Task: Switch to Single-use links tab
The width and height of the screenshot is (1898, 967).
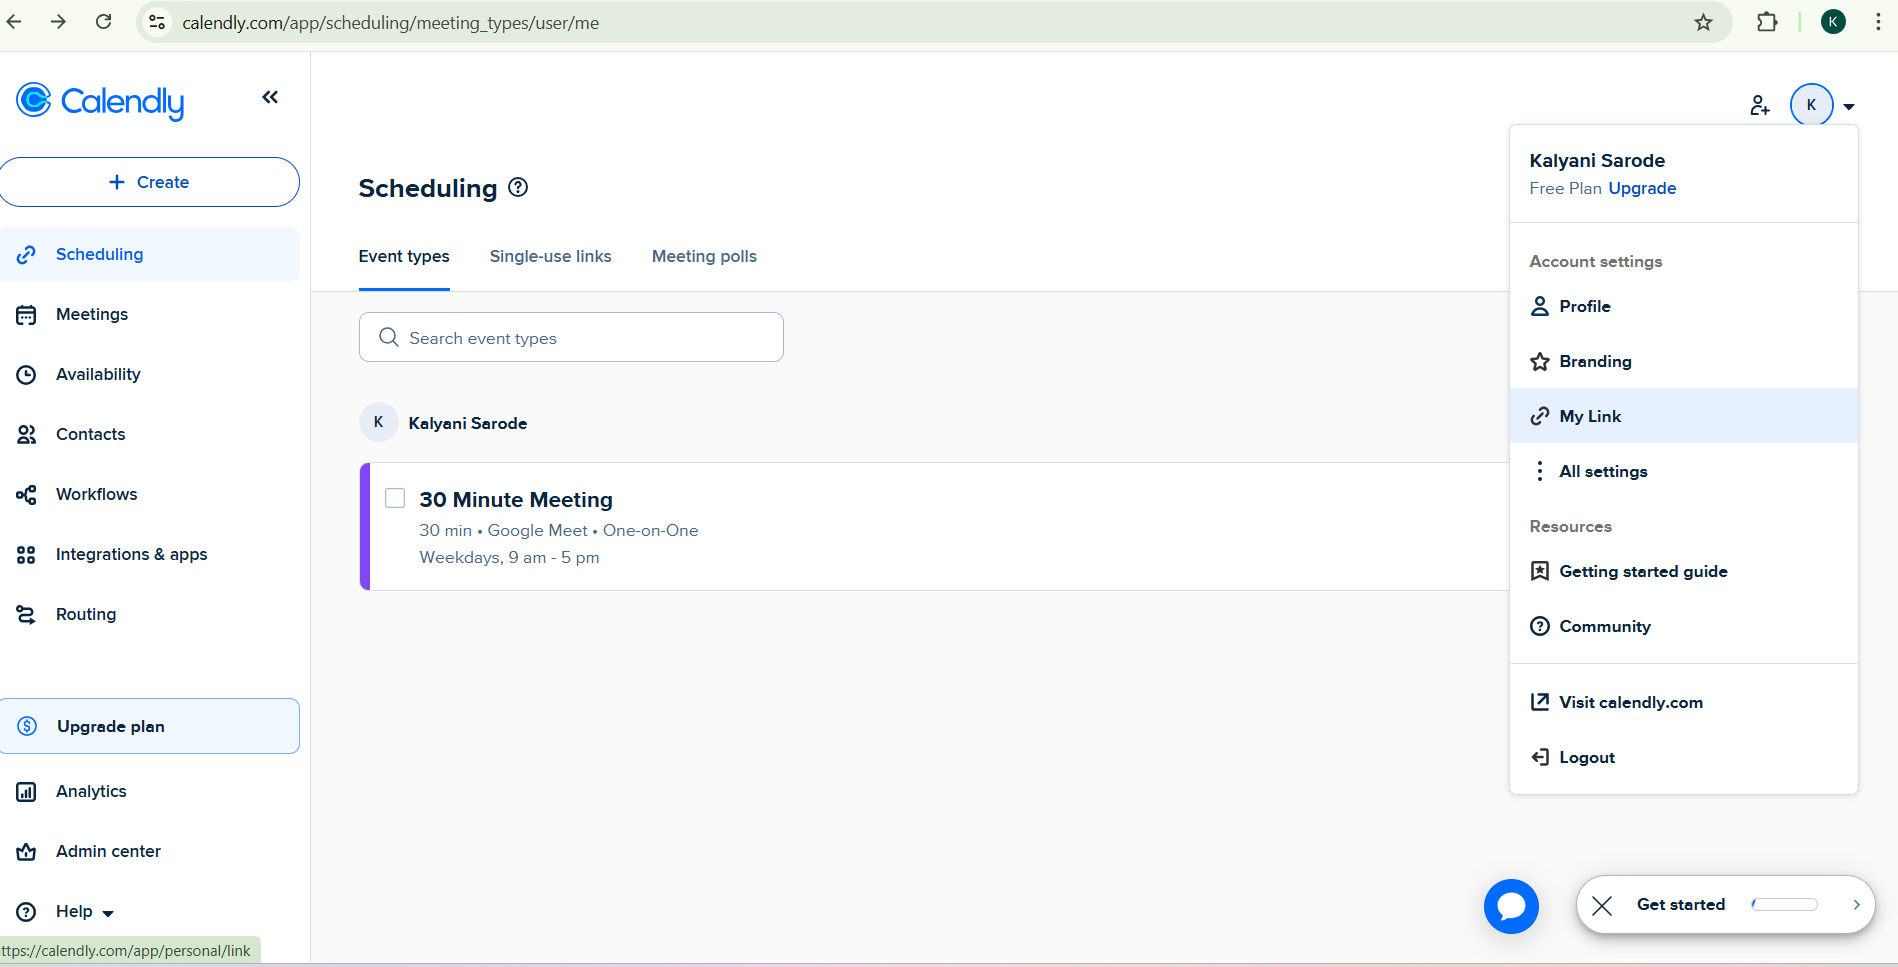Action: pyautogui.click(x=550, y=256)
